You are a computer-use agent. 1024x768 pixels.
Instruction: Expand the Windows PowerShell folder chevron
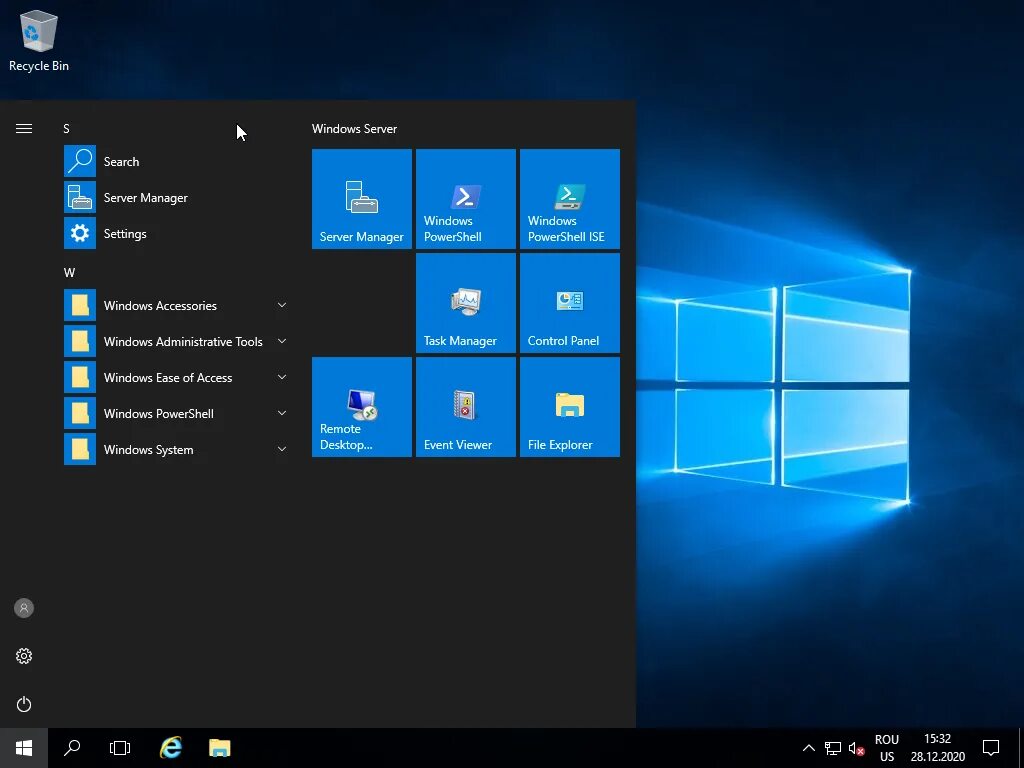(281, 413)
